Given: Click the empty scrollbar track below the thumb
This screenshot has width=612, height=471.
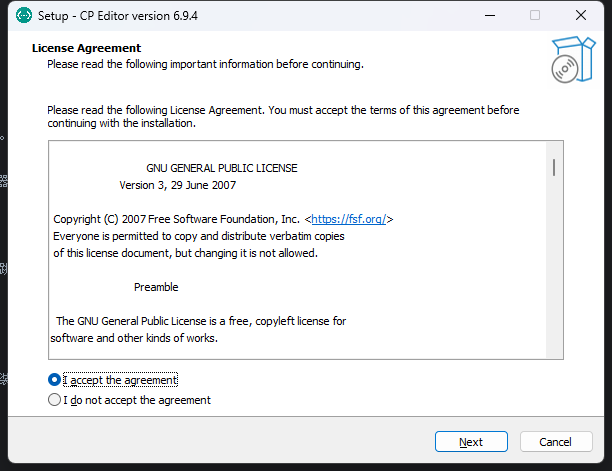Looking at the screenshot, I should click(554, 265).
